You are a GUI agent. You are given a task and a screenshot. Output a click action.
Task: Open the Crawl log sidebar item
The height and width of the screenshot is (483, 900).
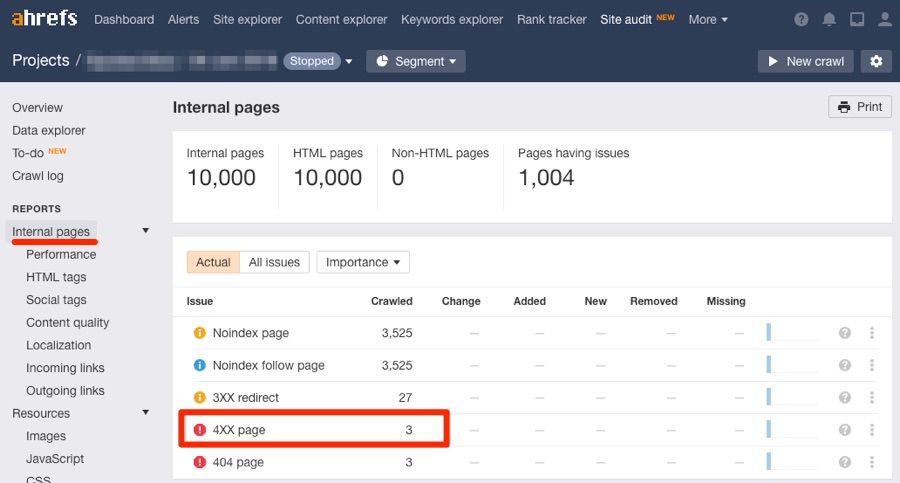click(x=38, y=176)
